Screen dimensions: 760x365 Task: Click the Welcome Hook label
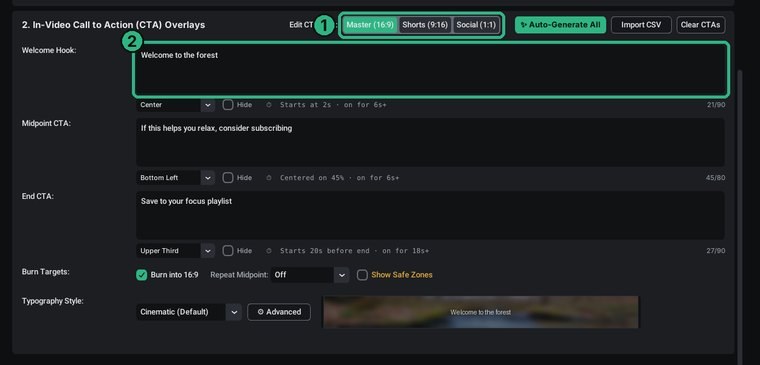pyautogui.click(x=49, y=50)
